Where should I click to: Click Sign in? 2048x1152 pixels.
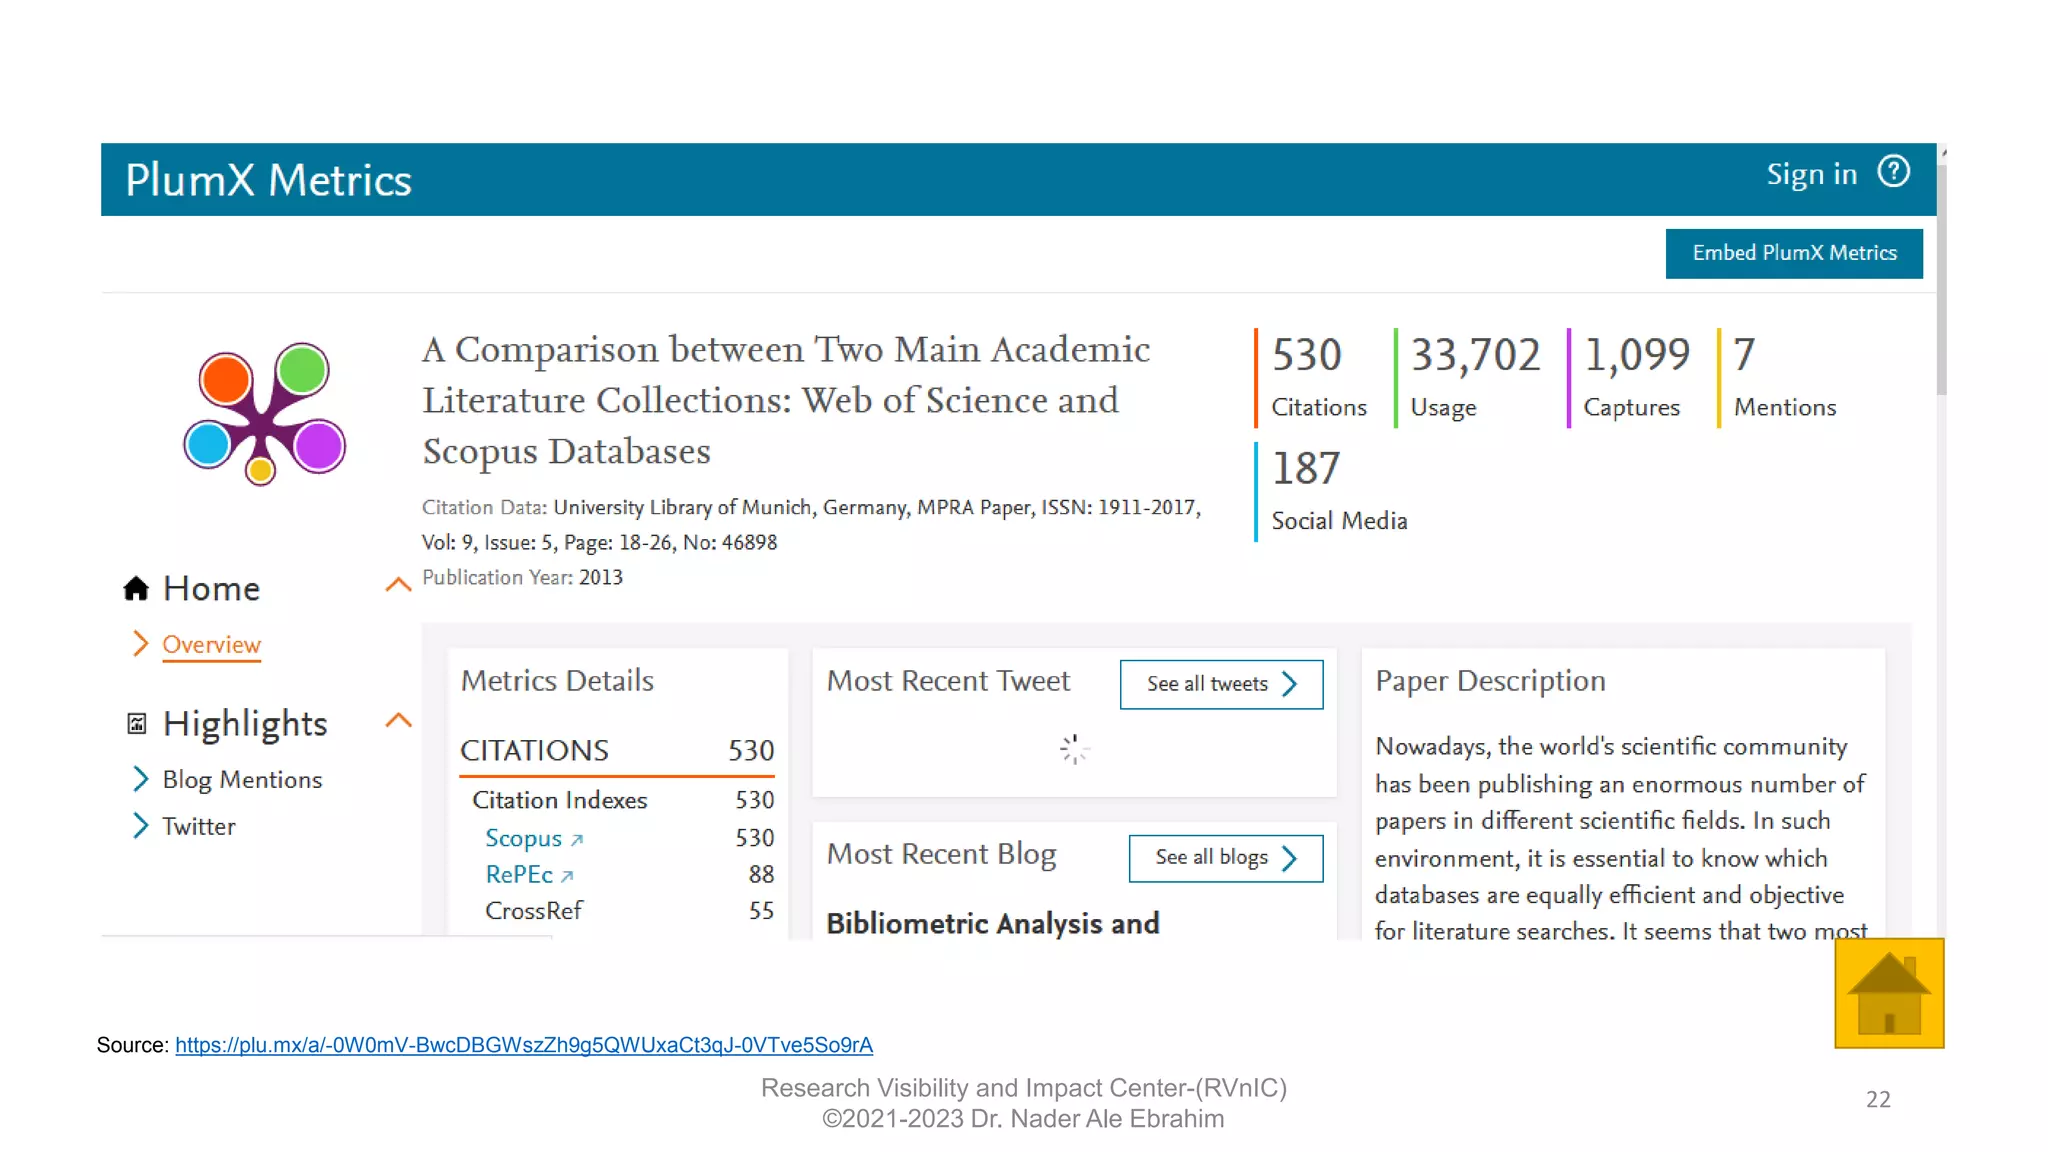point(1811,174)
